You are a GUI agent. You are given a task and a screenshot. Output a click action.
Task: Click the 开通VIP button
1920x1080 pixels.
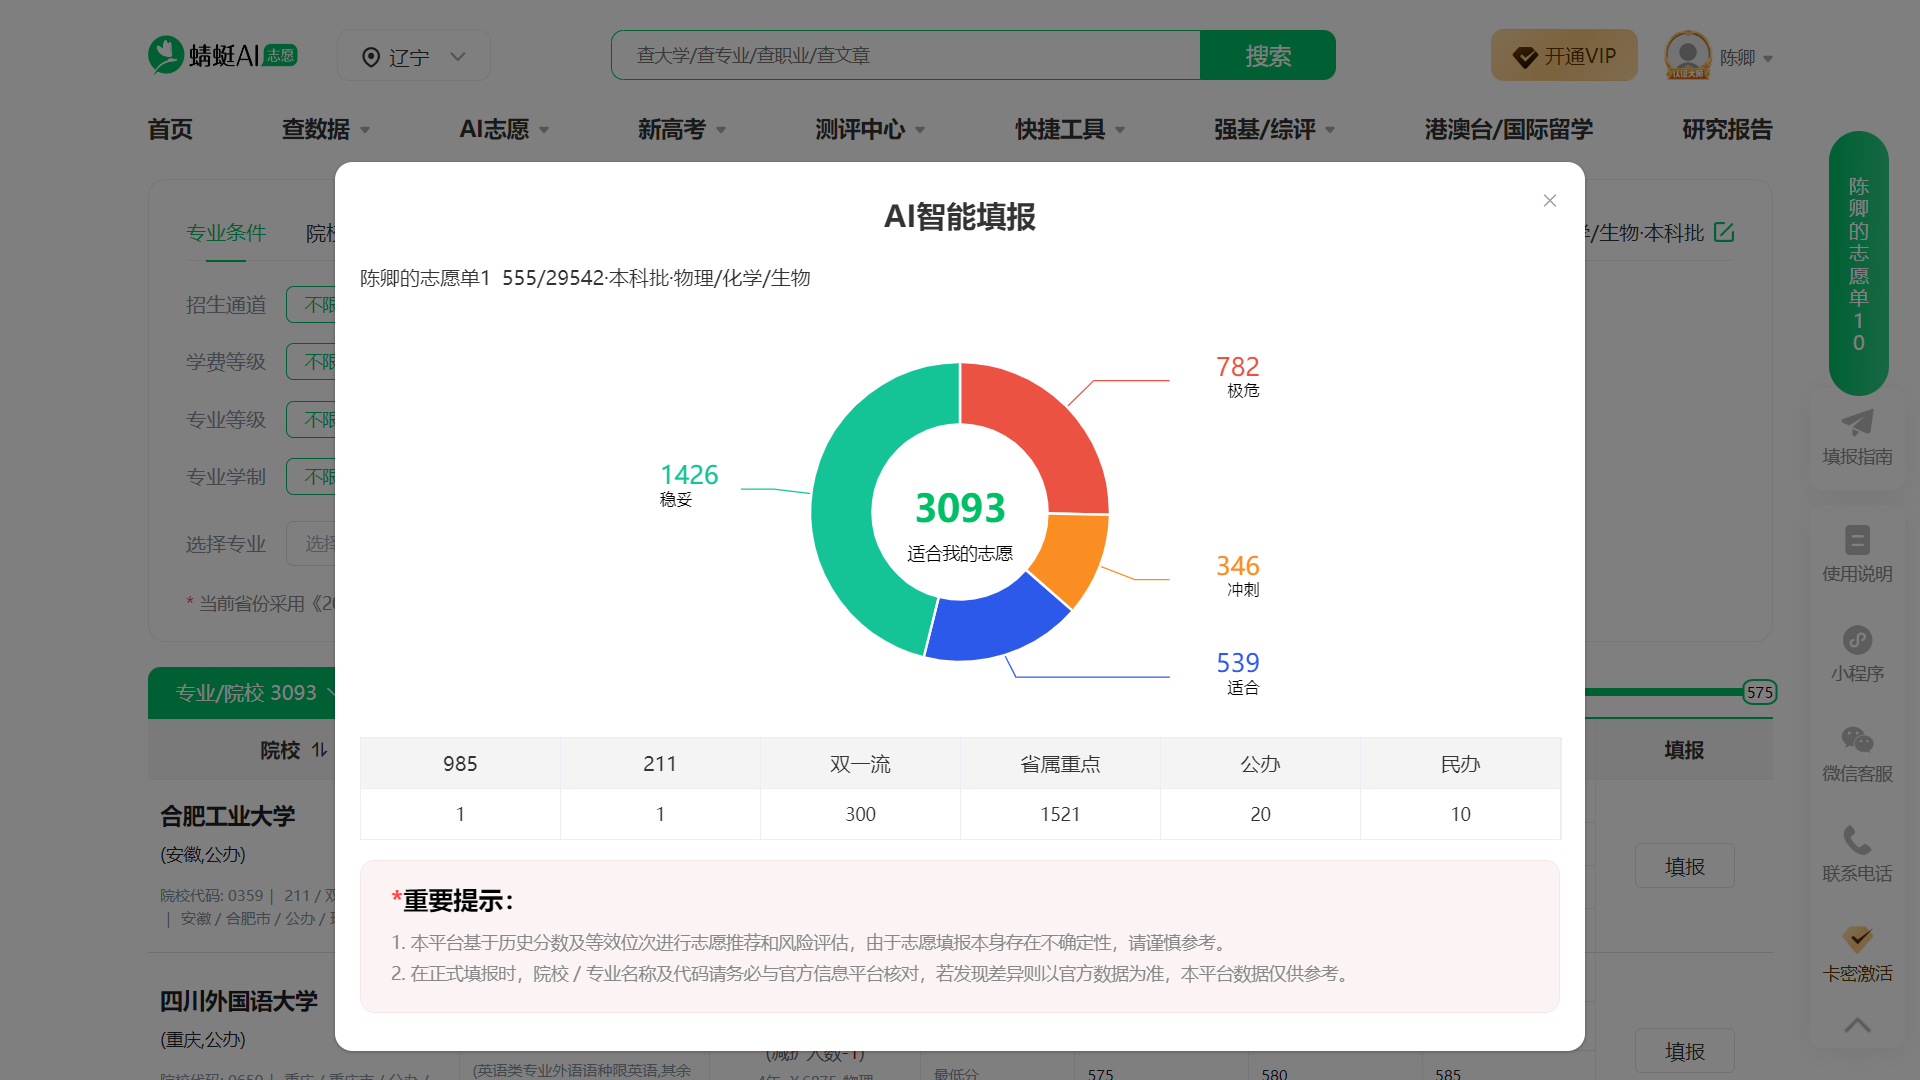[x=1564, y=55]
